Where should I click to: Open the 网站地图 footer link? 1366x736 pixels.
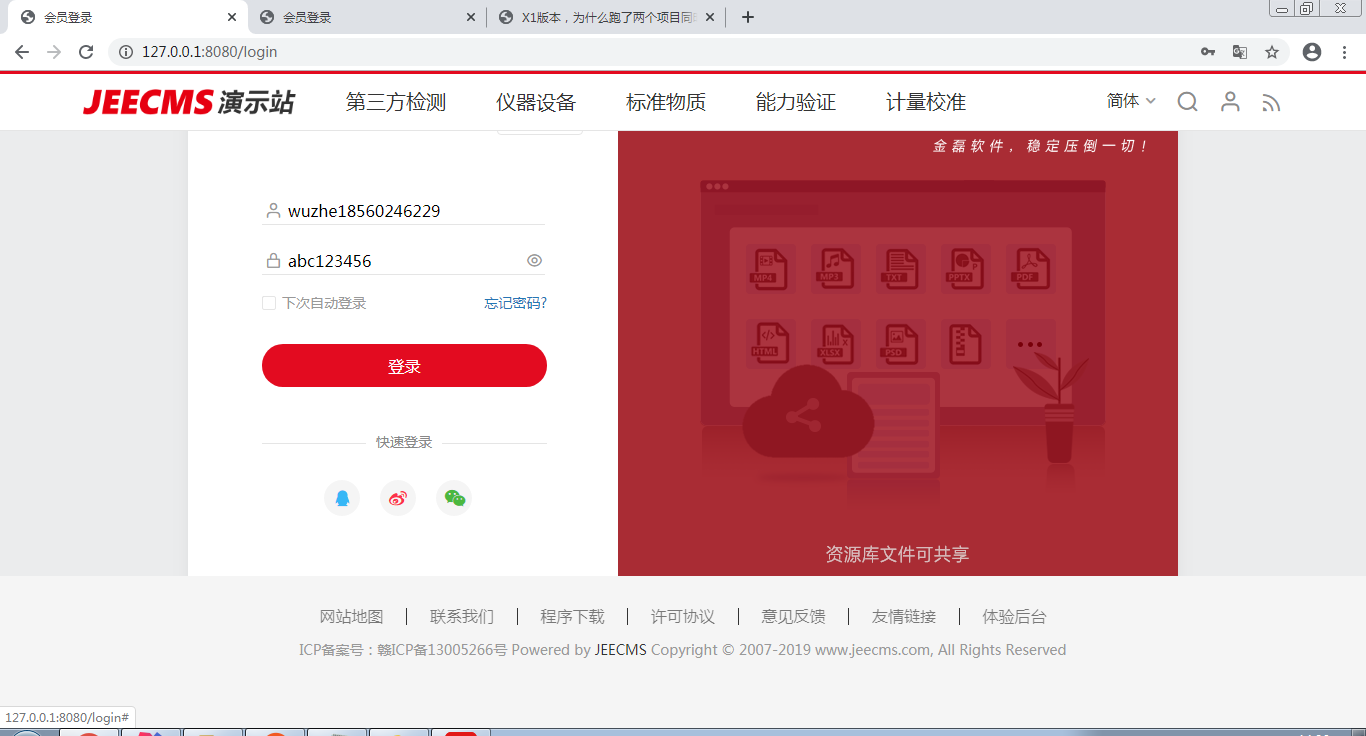[x=351, y=617]
